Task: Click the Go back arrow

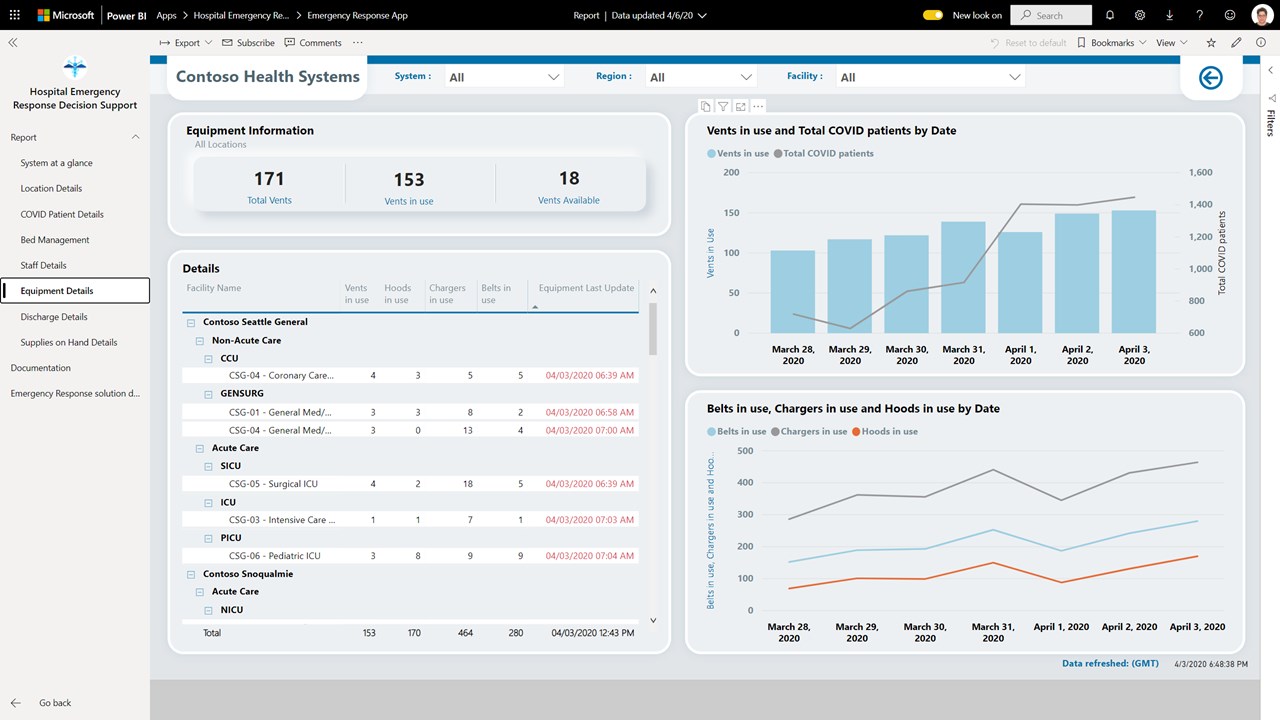Action: (x=15, y=703)
